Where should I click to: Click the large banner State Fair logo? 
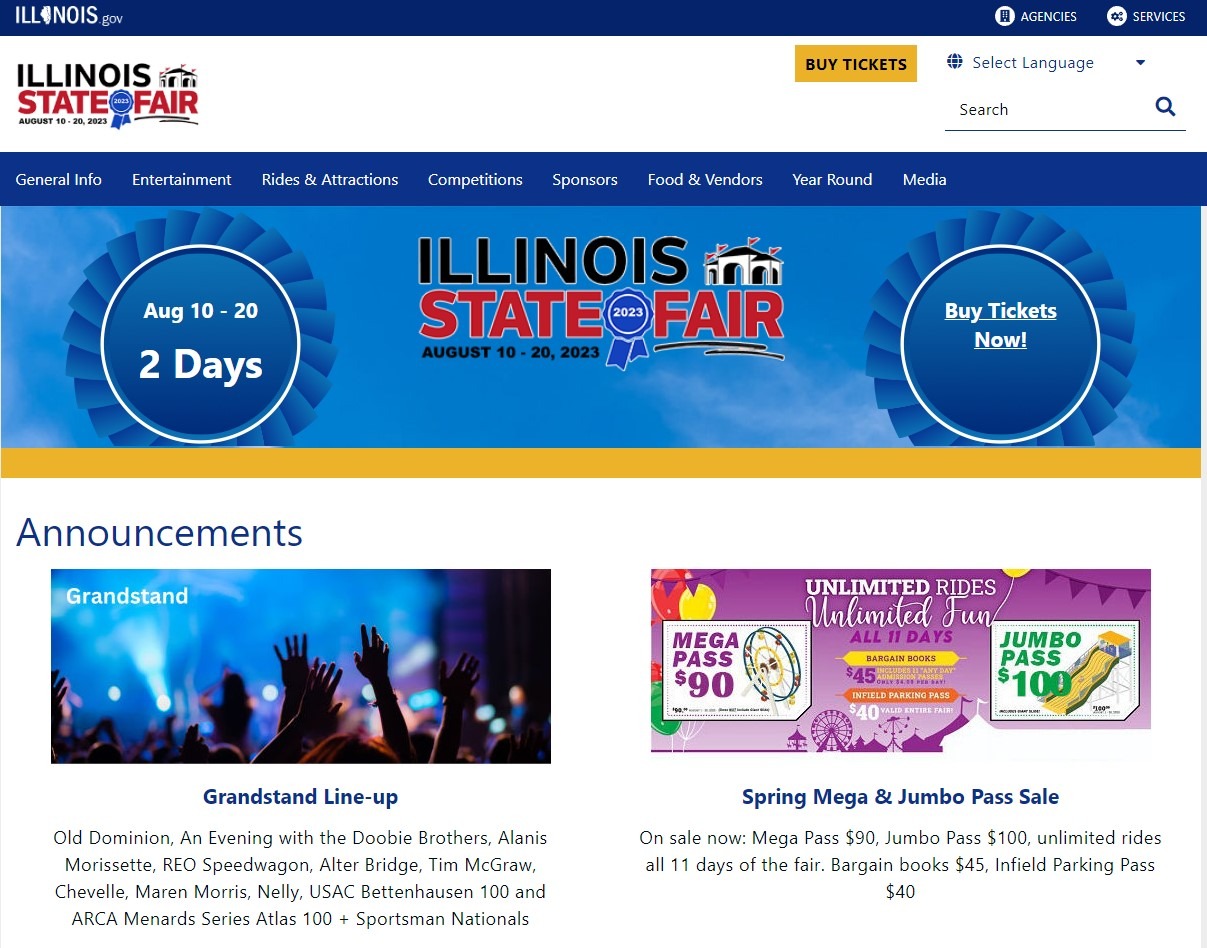[x=601, y=302]
